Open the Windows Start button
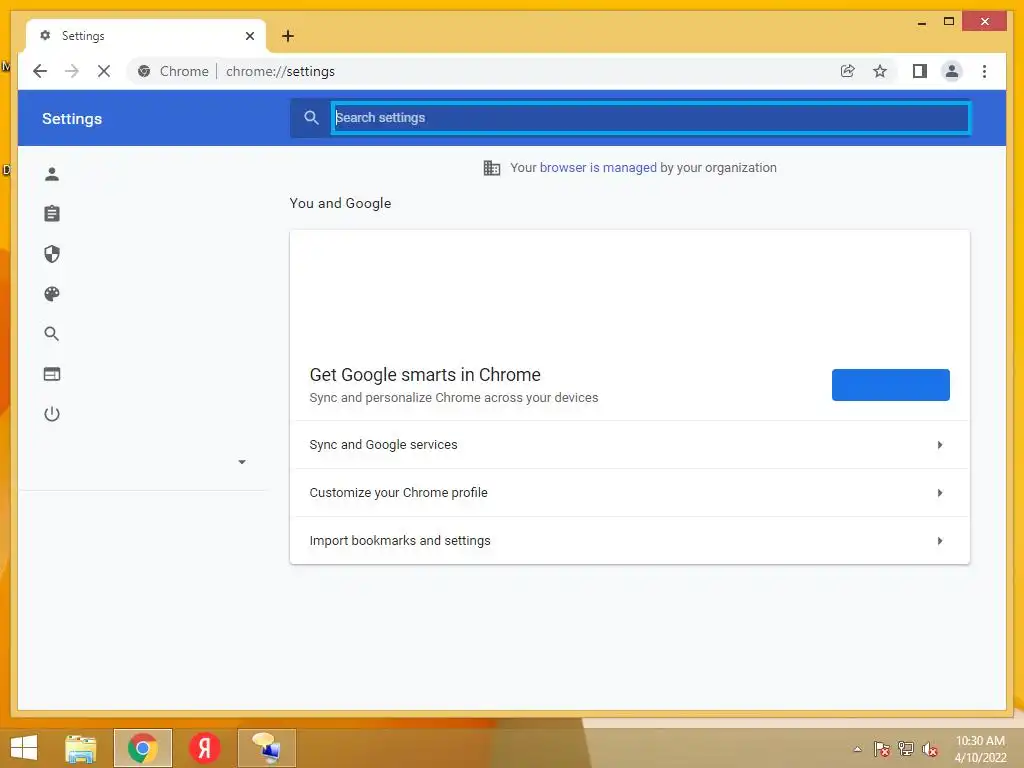Viewport: 1024px width, 768px height. pyautogui.click(x=24, y=748)
